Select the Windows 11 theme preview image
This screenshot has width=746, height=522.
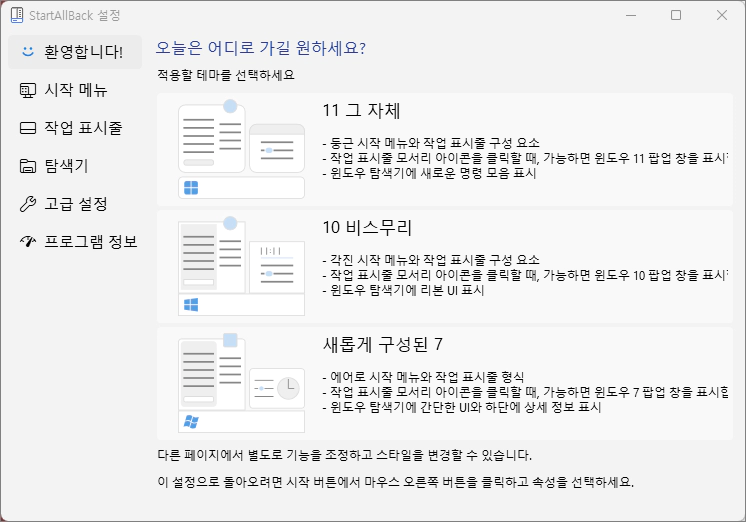(241, 149)
